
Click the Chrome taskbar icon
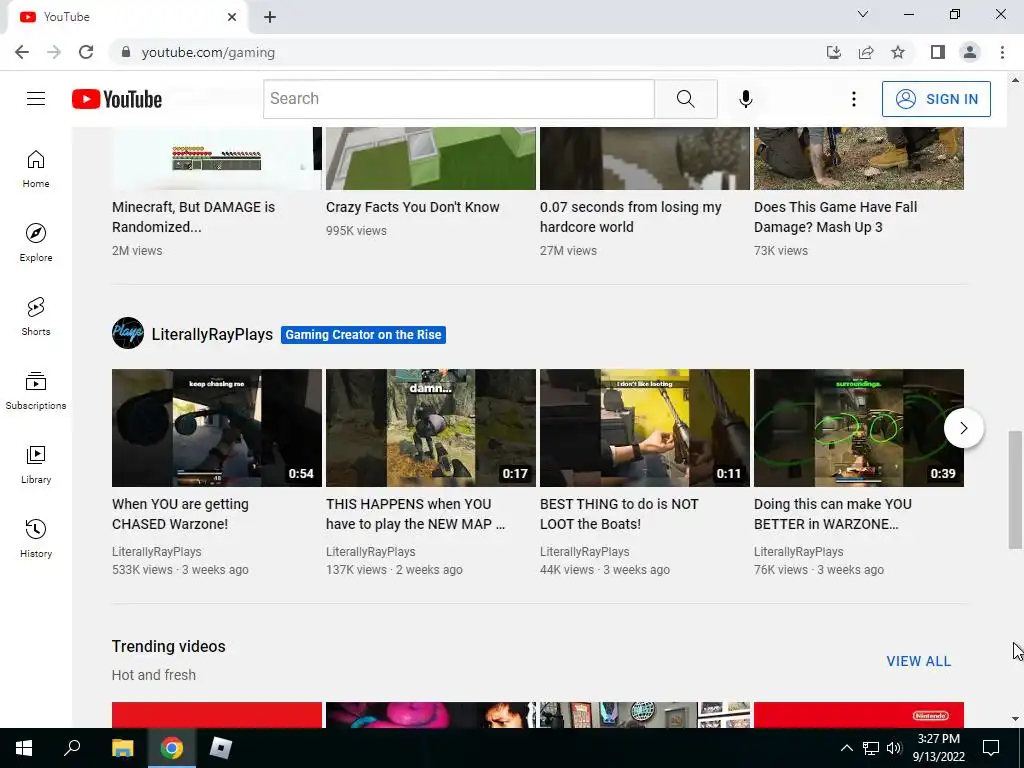coord(172,748)
